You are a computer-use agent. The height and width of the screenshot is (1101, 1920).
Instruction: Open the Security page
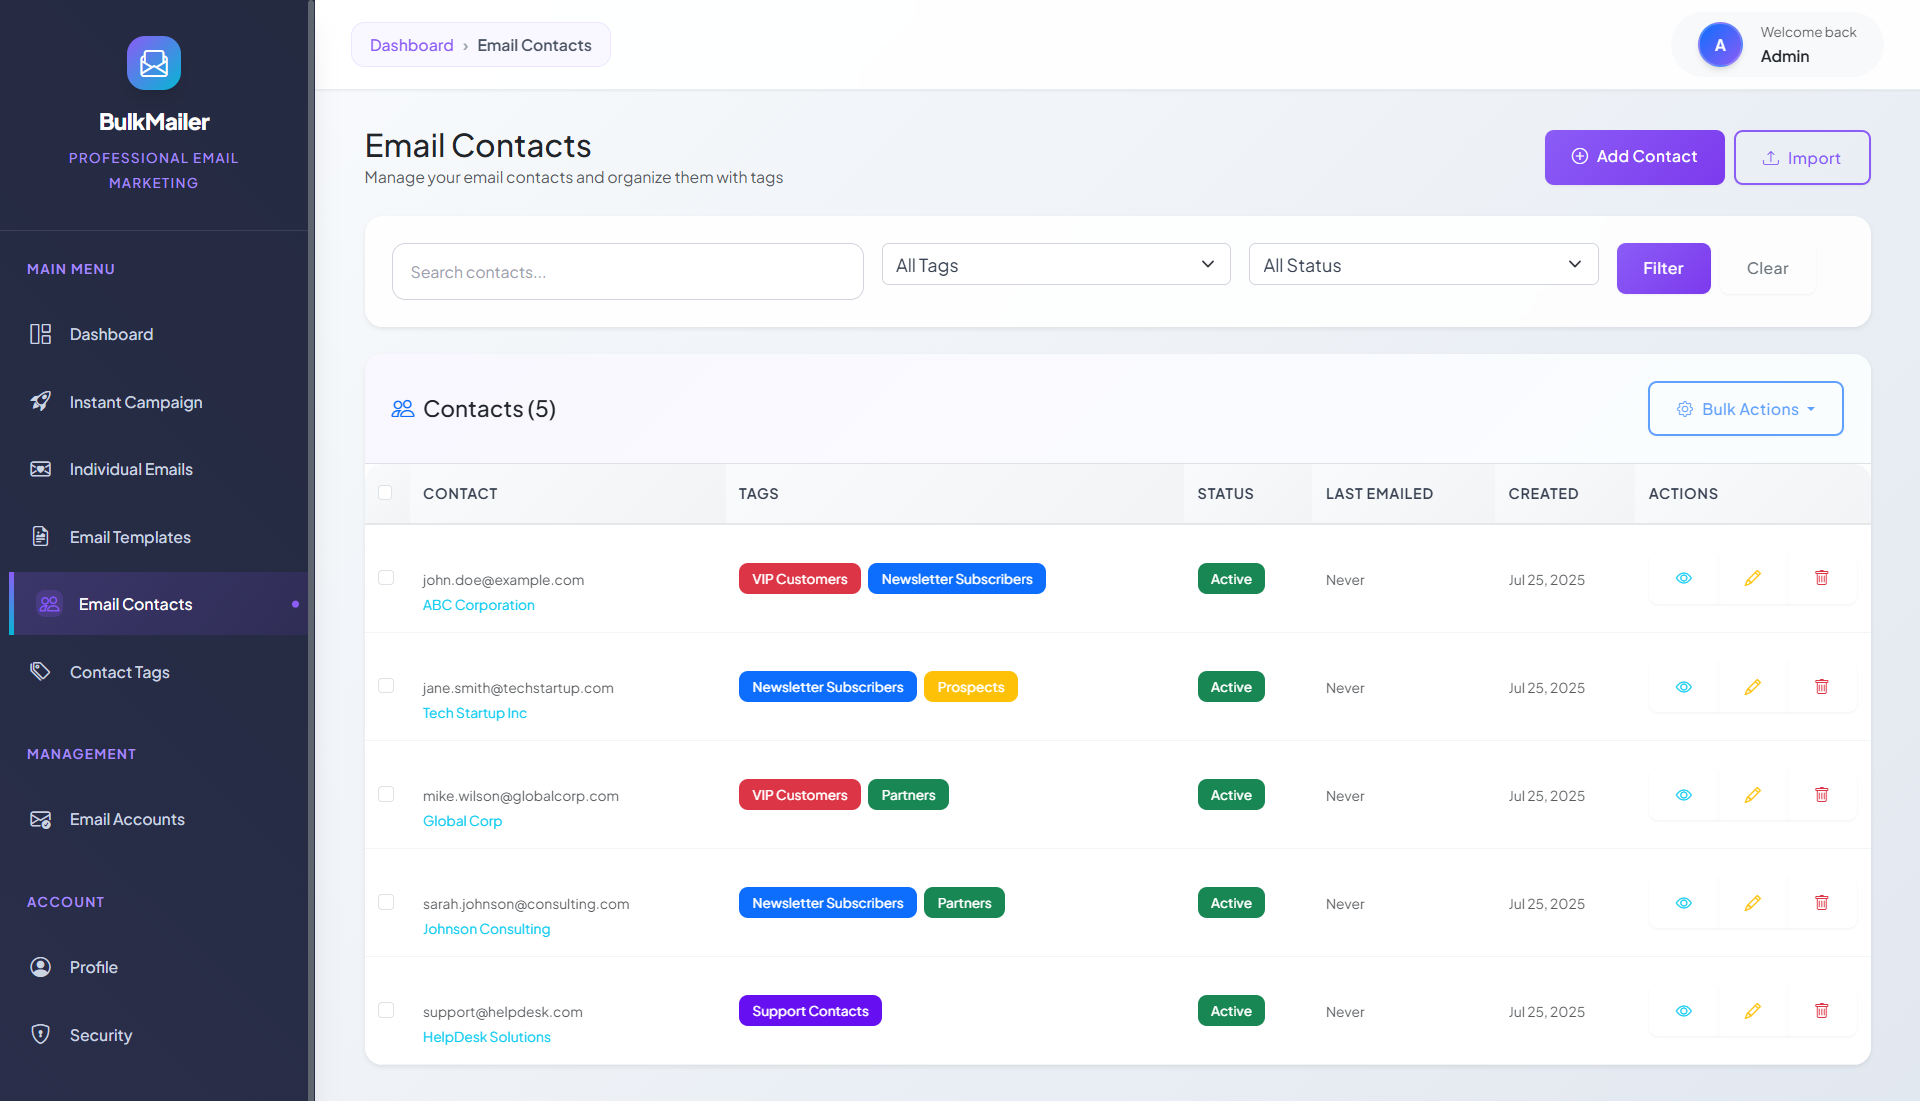pyautogui.click(x=100, y=1035)
